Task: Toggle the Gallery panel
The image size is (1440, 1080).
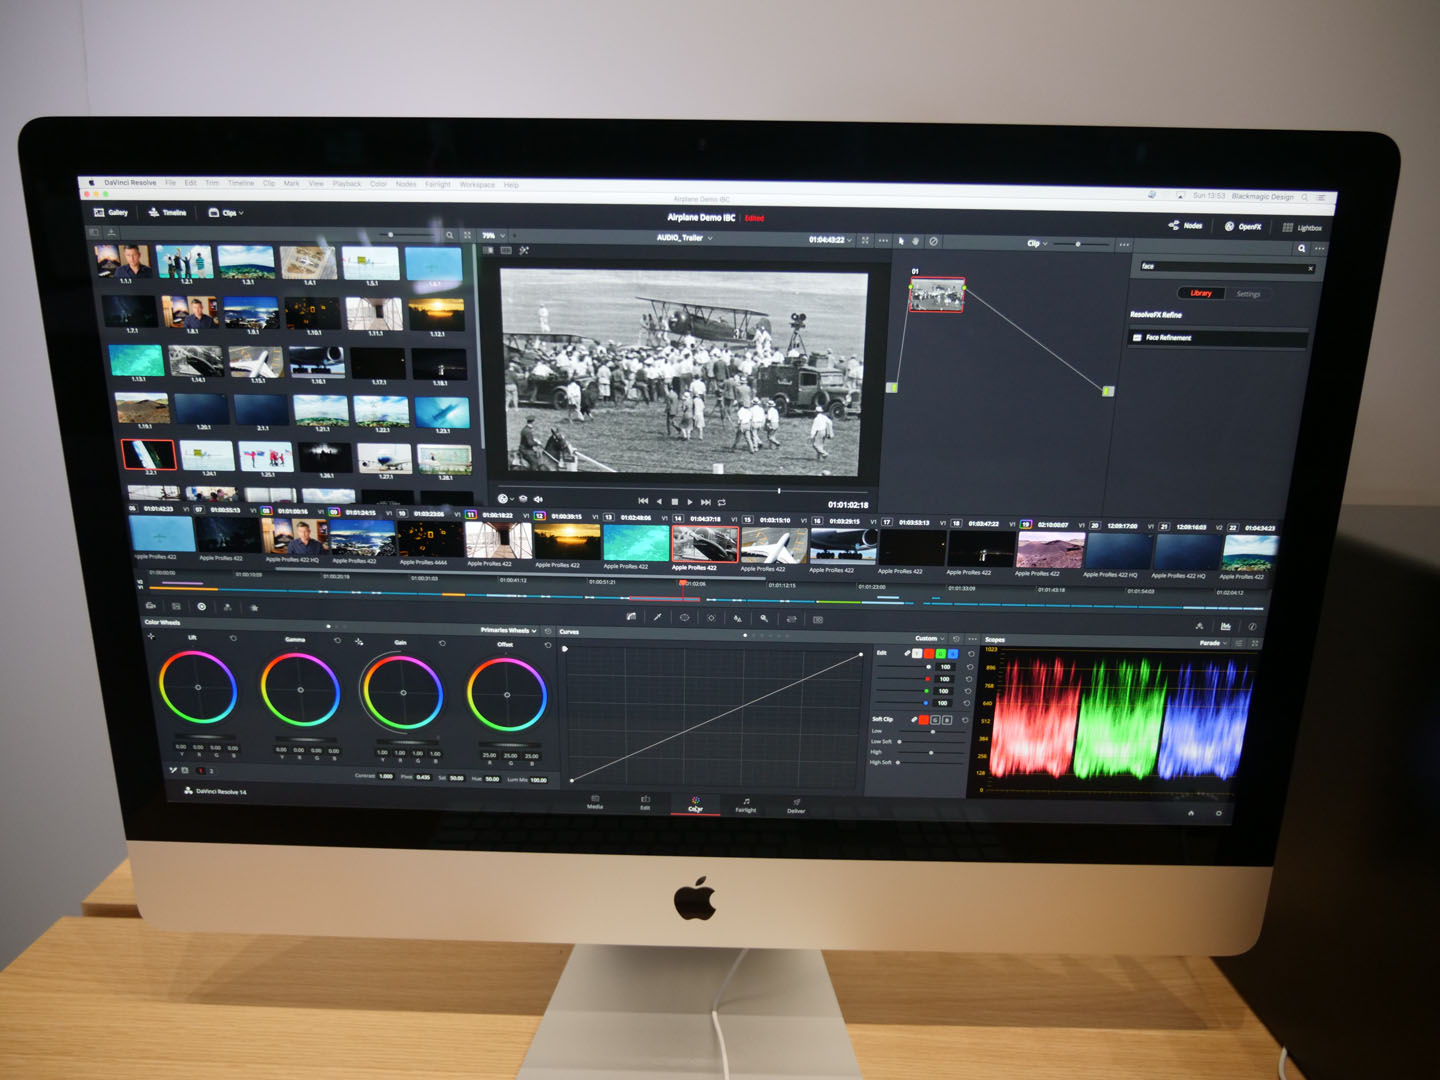Action: [111, 212]
